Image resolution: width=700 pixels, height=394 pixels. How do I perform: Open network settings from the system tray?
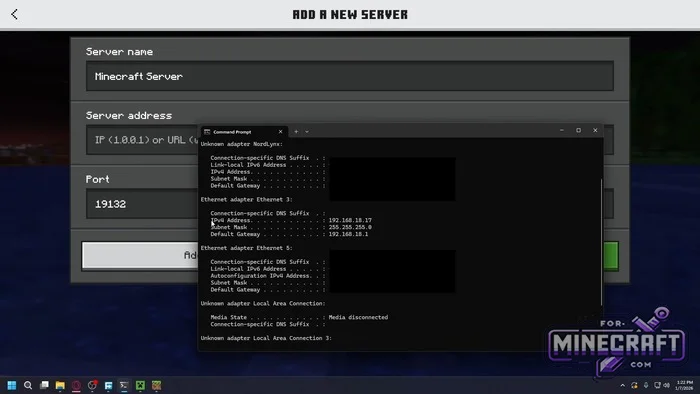tap(657, 385)
